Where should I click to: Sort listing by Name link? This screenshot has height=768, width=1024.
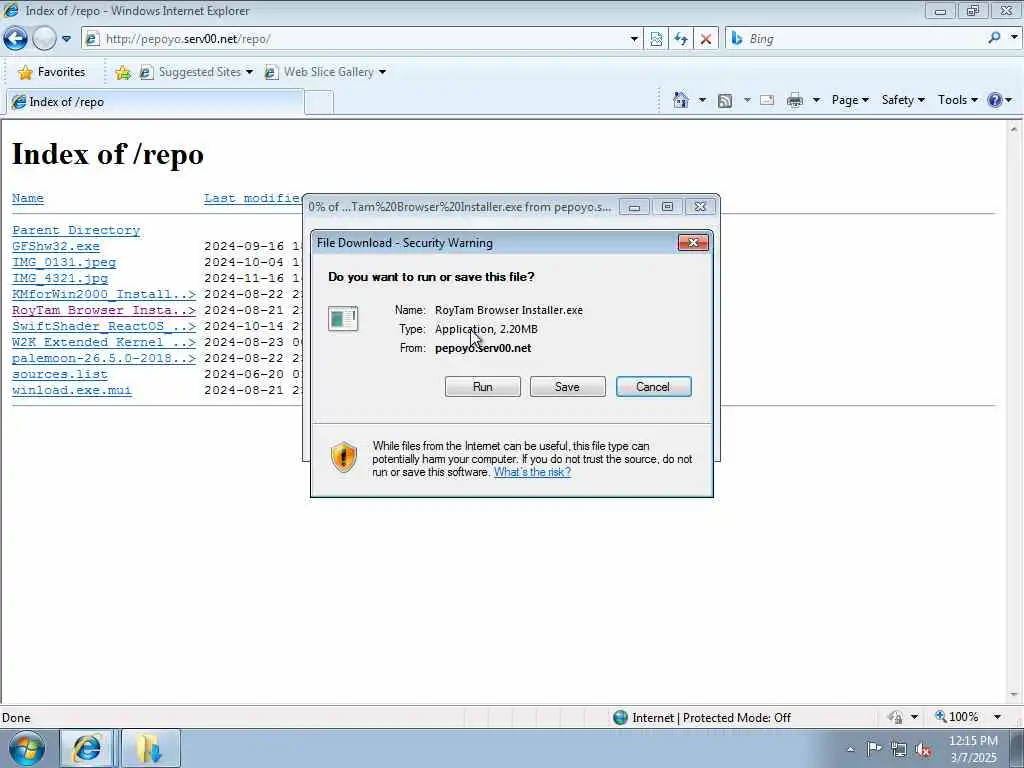tap(27, 198)
